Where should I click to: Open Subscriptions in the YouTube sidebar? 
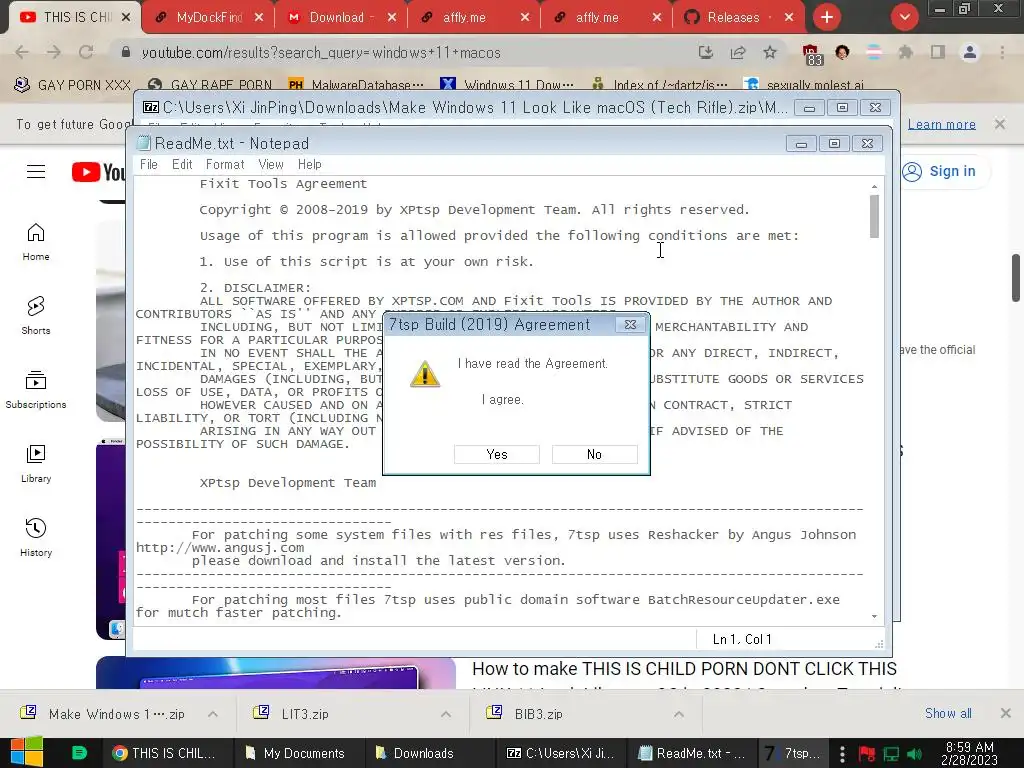click(36, 390)
